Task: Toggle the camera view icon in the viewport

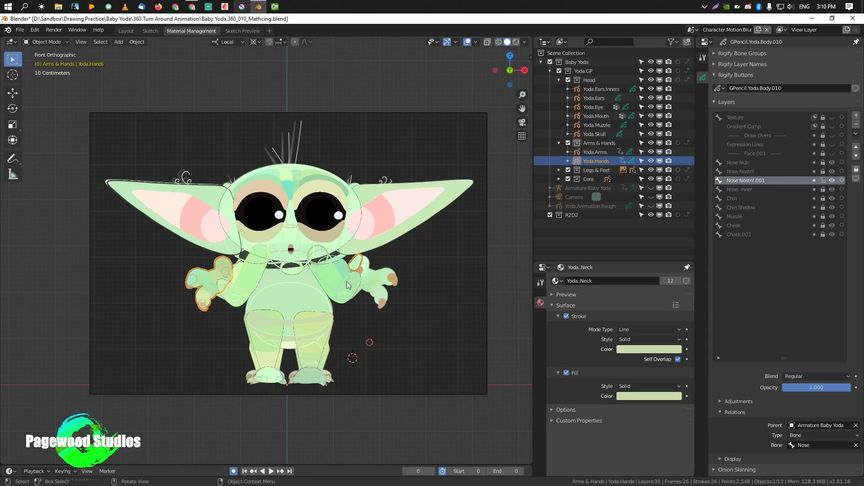Action: (522, 122)
